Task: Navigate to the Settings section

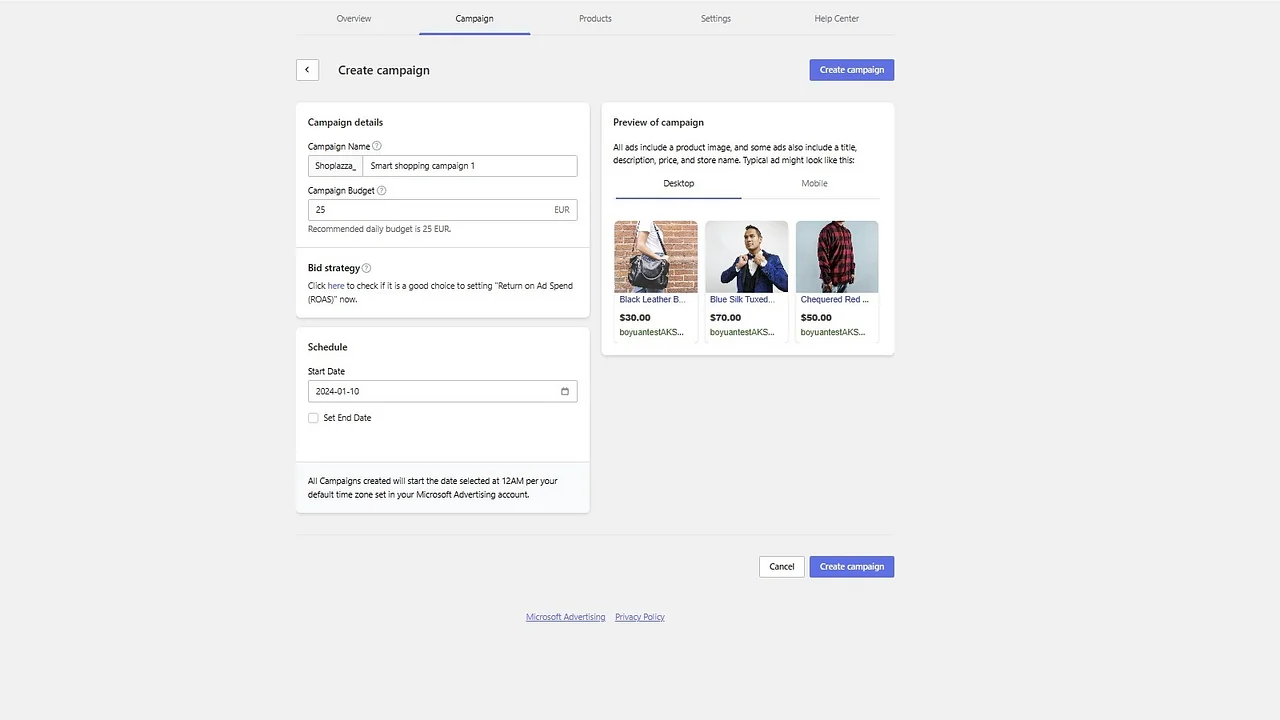Action: pos(715,18)
